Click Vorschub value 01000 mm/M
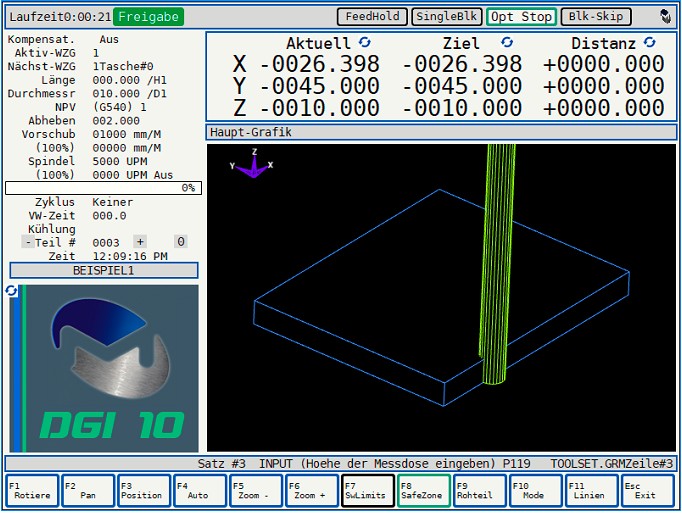 coord(127,134)
